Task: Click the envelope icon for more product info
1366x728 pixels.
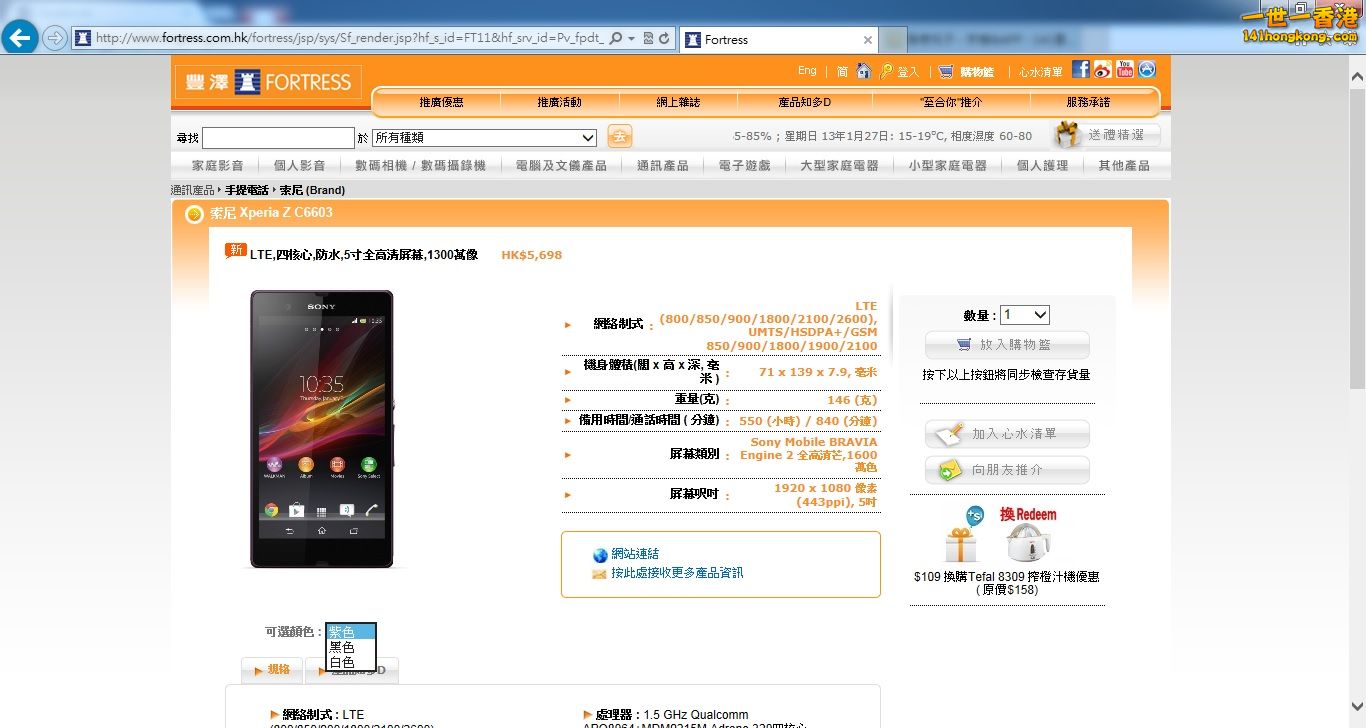Action: click(599, 574)
